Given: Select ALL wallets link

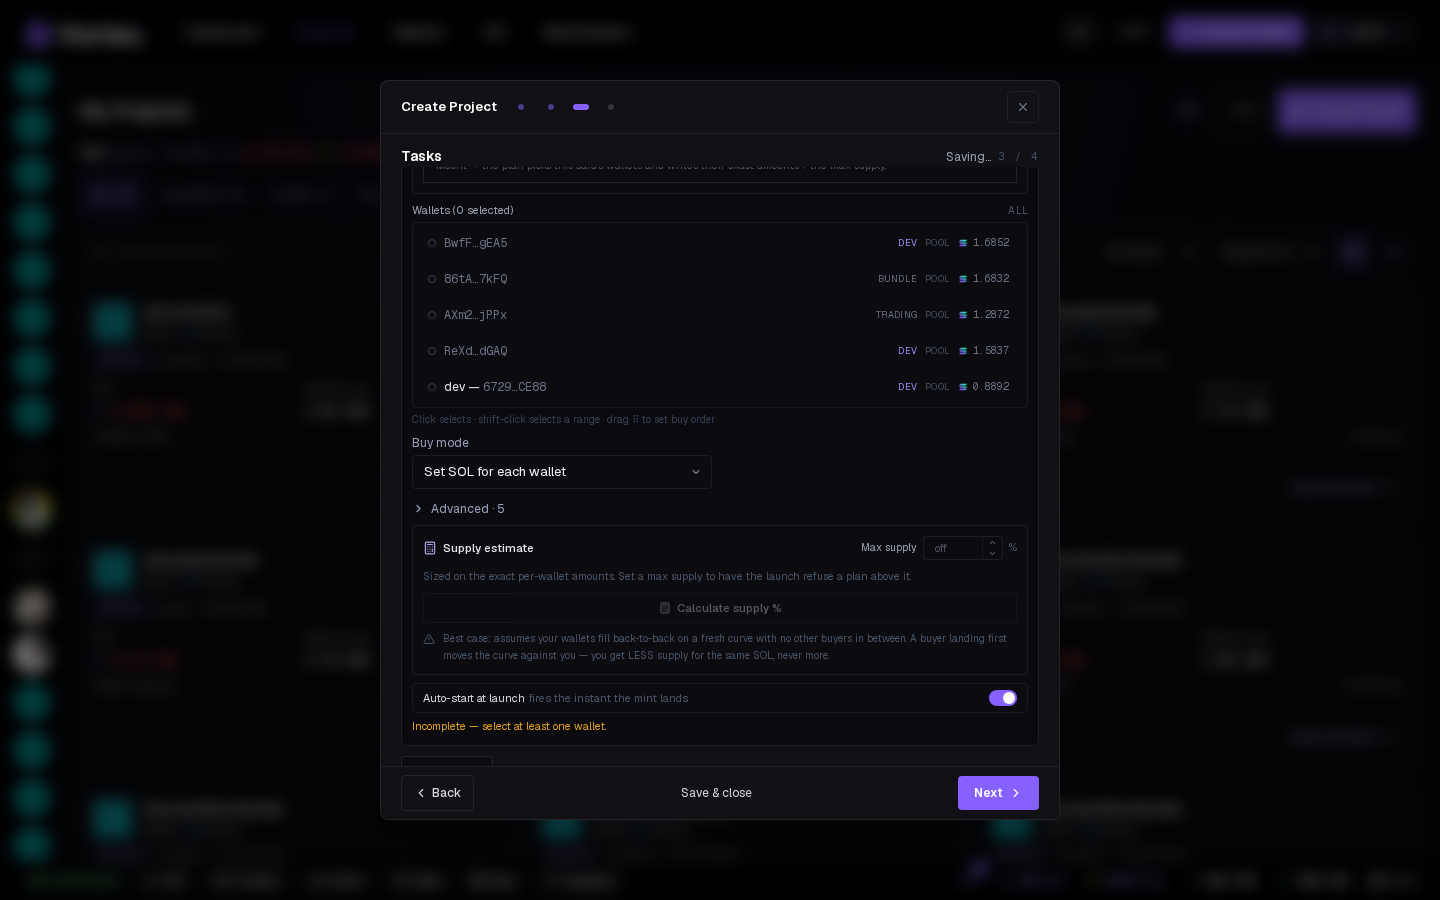Looking at the screenshot, I should (1018, 211).
